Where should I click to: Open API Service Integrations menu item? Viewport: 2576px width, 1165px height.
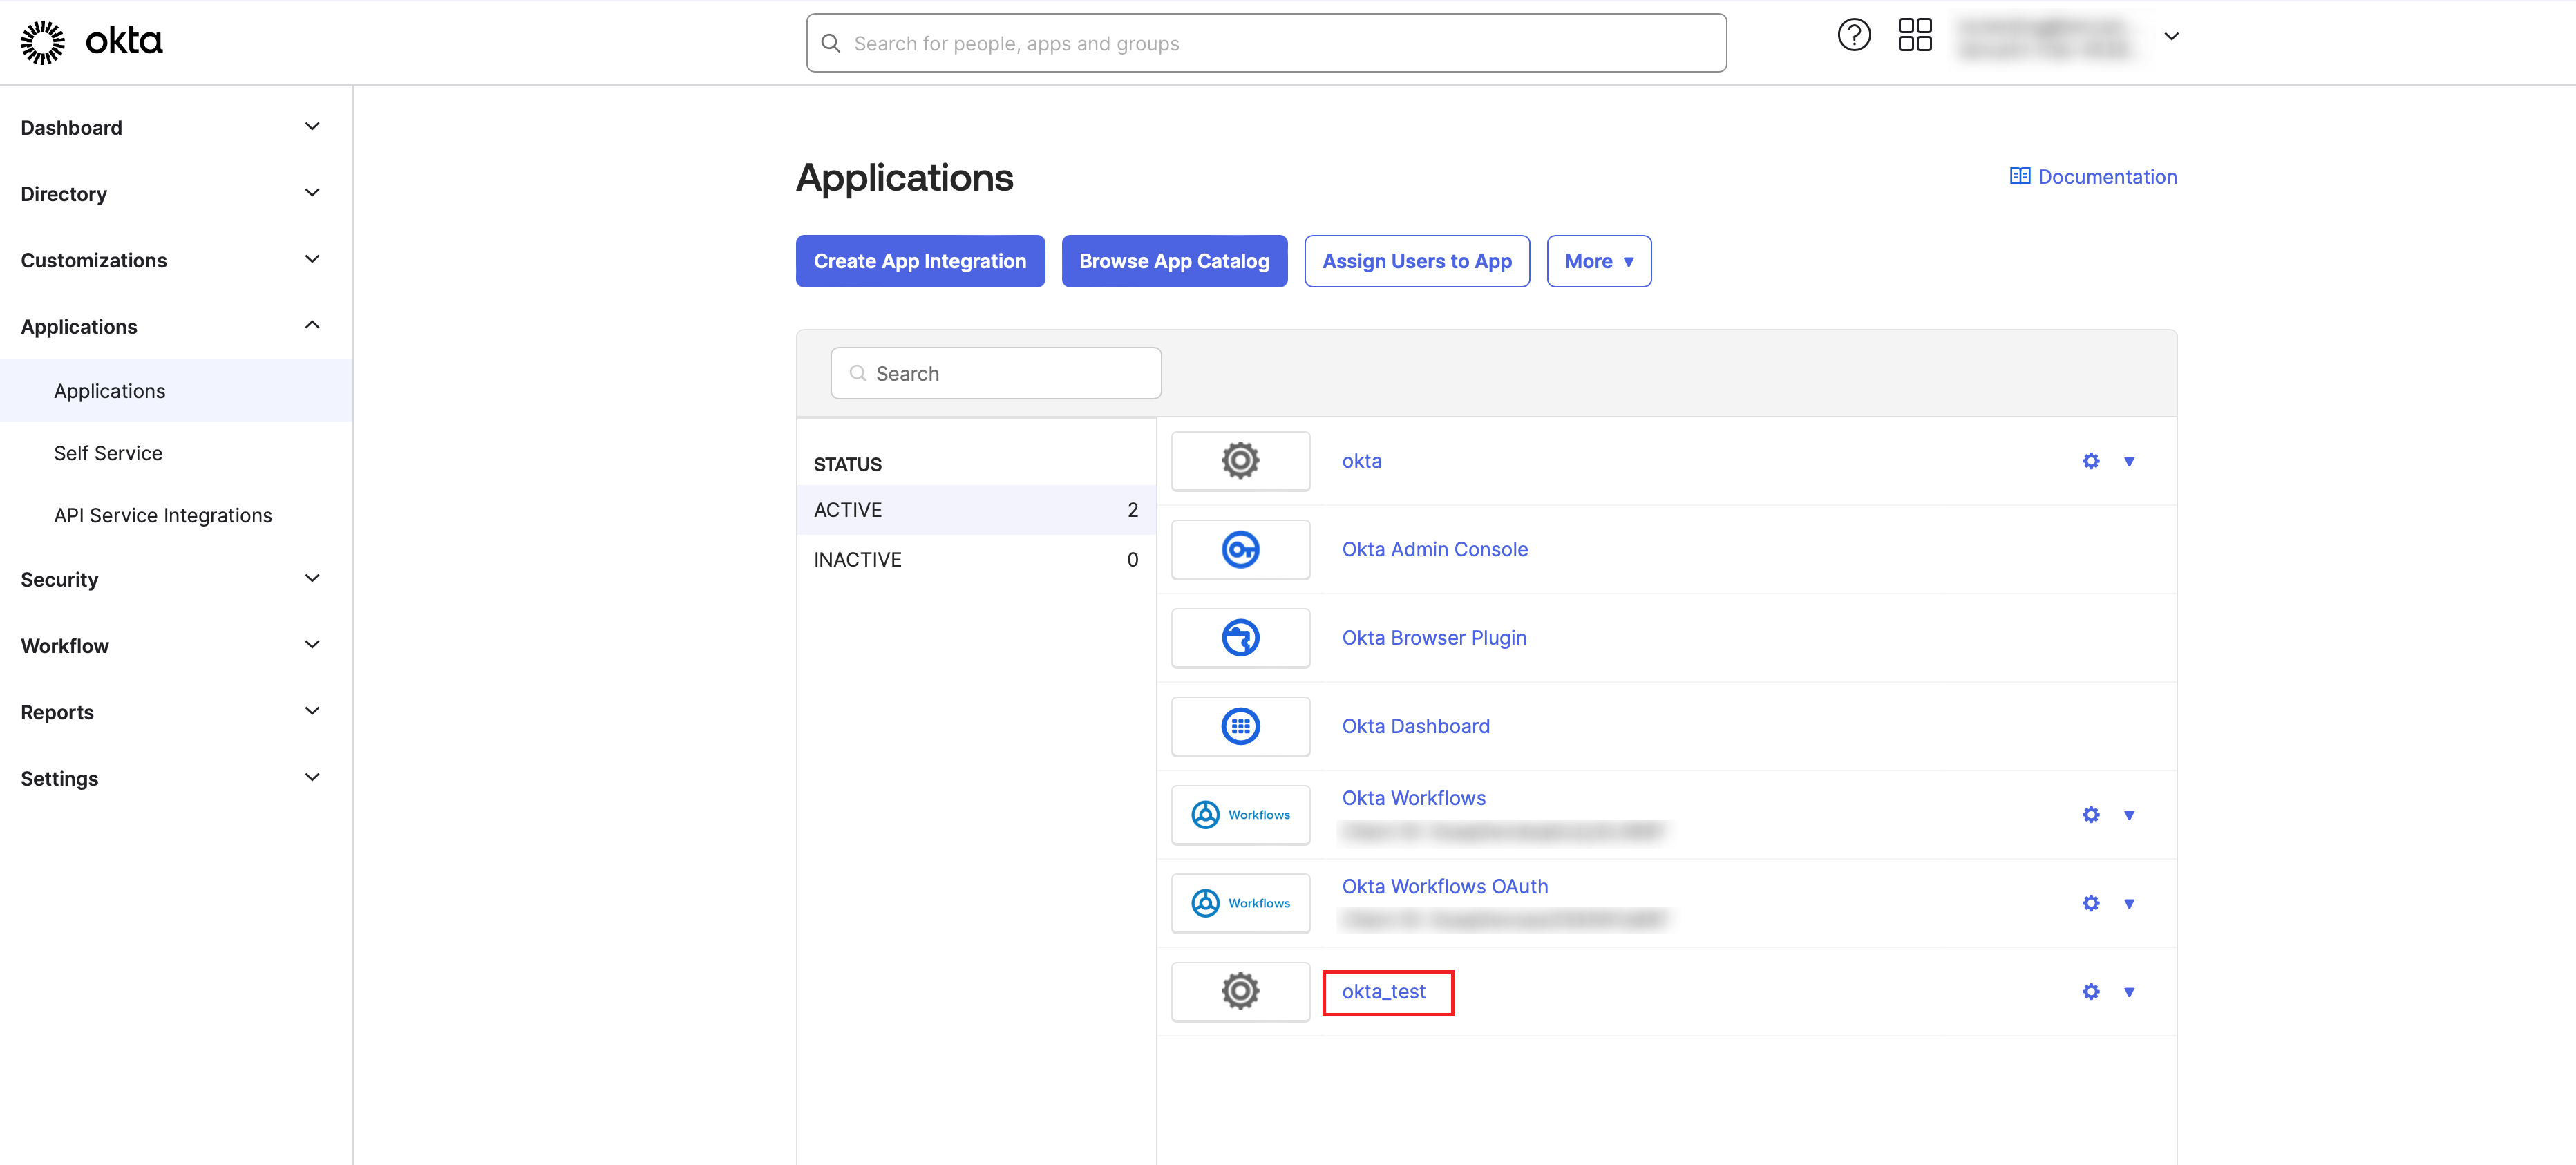coord(163,515)
